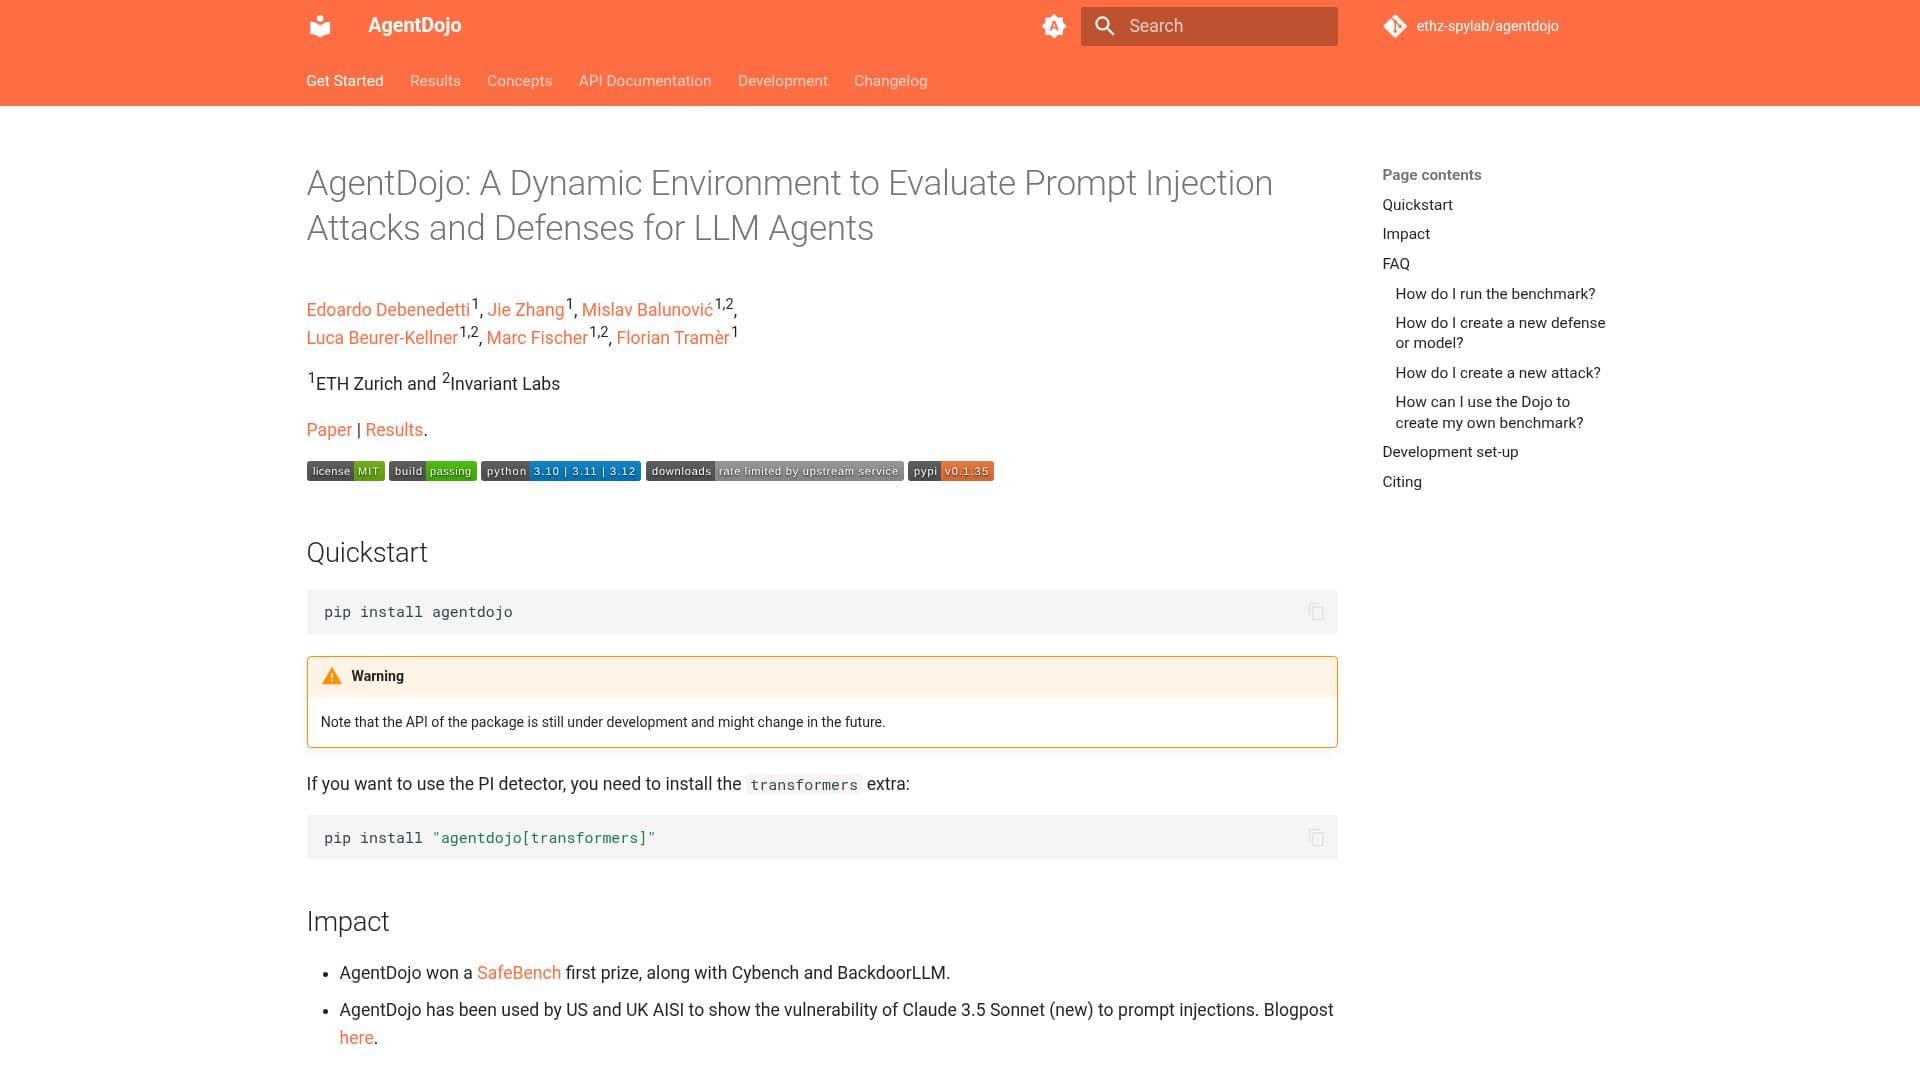Open the git repository icon

[1395, 26]
